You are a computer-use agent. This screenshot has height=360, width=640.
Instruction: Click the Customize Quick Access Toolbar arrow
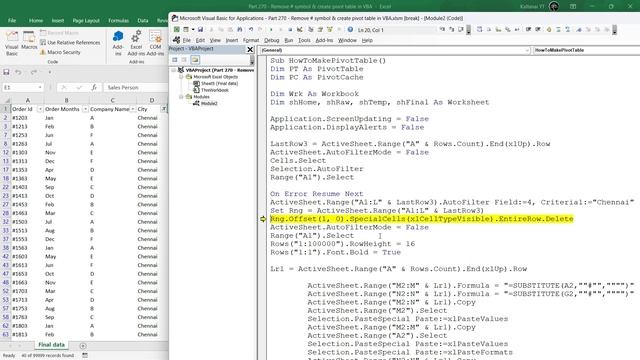(50, 72)
